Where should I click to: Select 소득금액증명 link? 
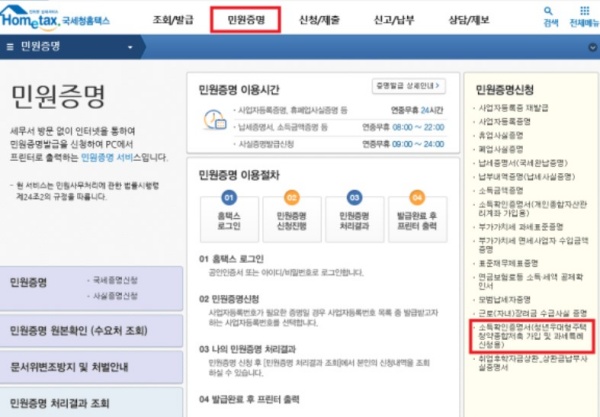coord(501,191)
